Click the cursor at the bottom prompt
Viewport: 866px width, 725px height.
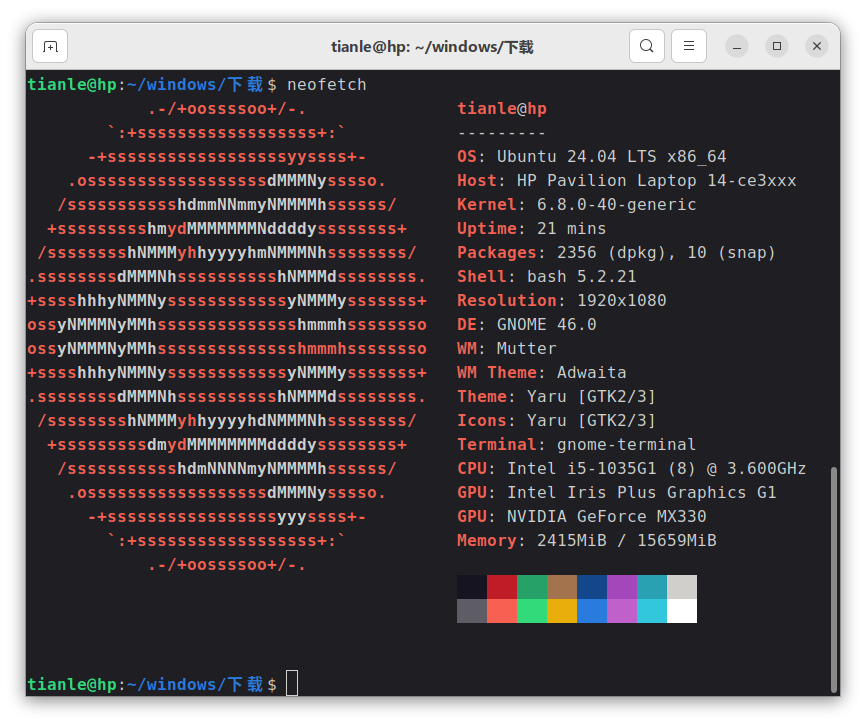292,684
